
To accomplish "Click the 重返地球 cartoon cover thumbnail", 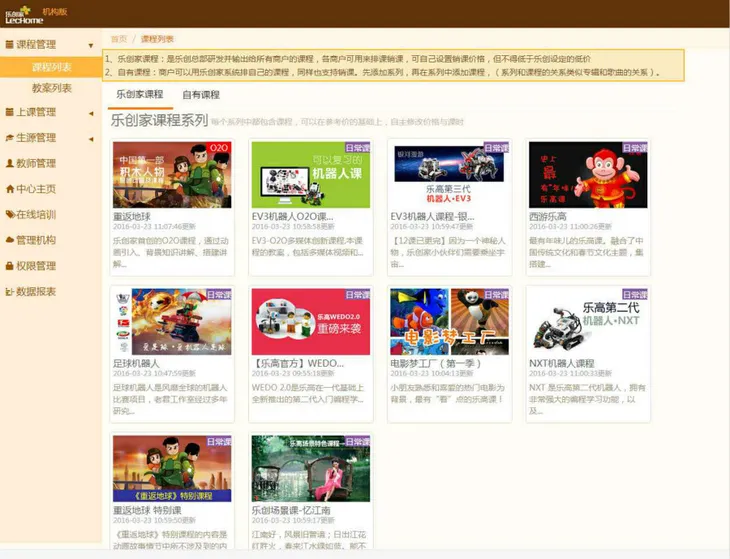I will pyautogui.click(x=172, y=175).
